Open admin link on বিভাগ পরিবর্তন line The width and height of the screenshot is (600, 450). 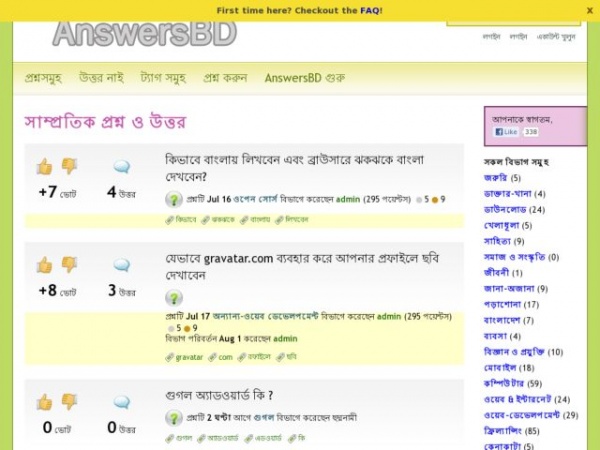click(285, 339)
